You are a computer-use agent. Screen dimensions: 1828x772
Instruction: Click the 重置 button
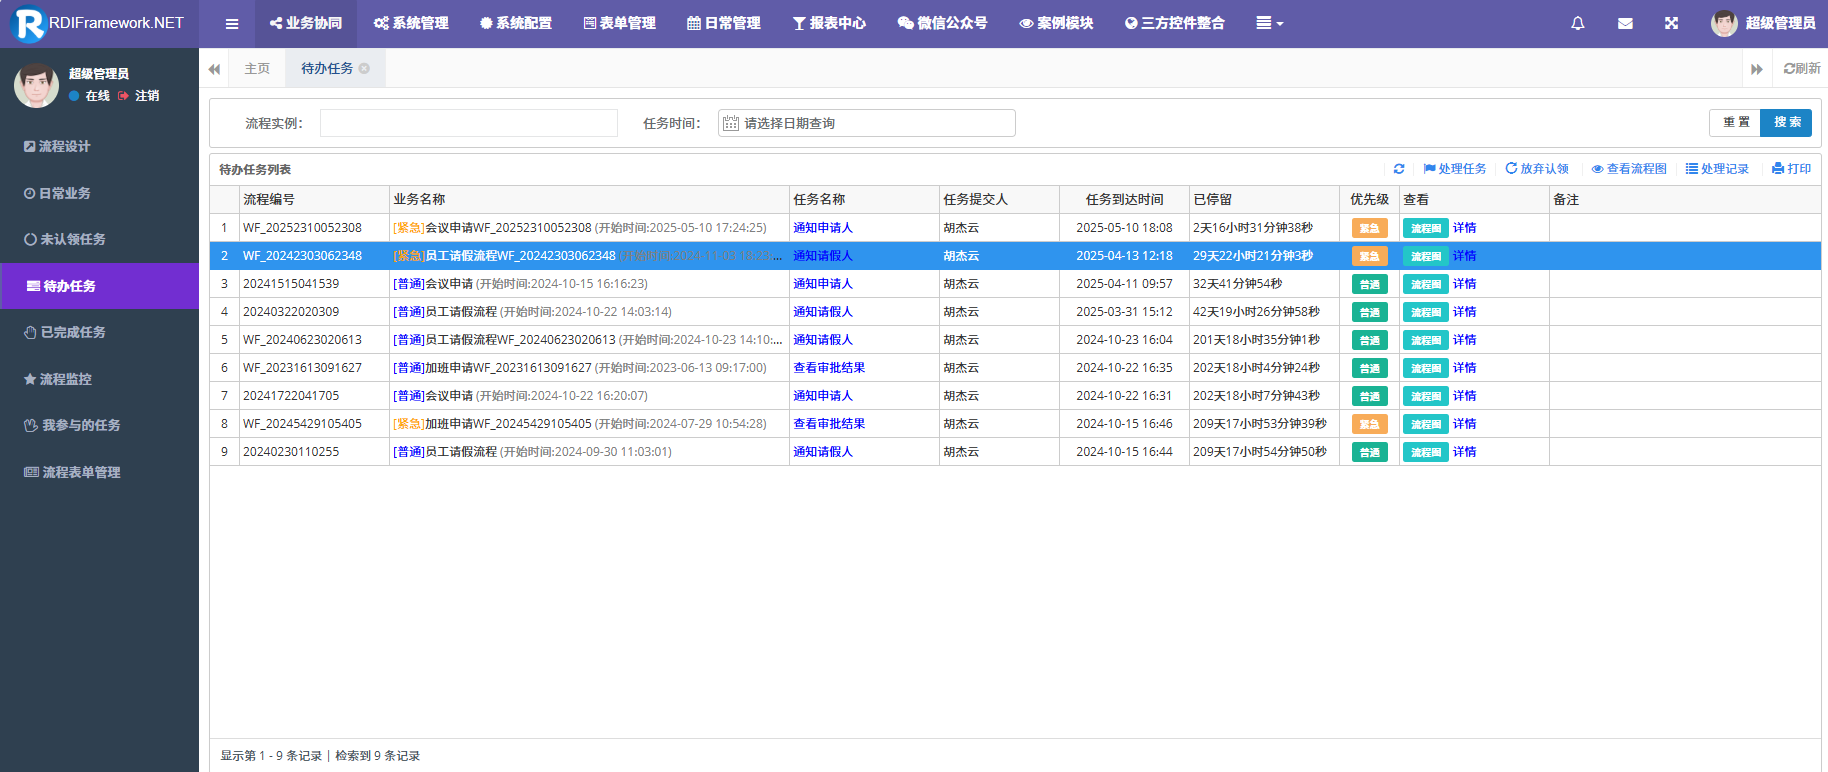click(x=1736, y=122)
